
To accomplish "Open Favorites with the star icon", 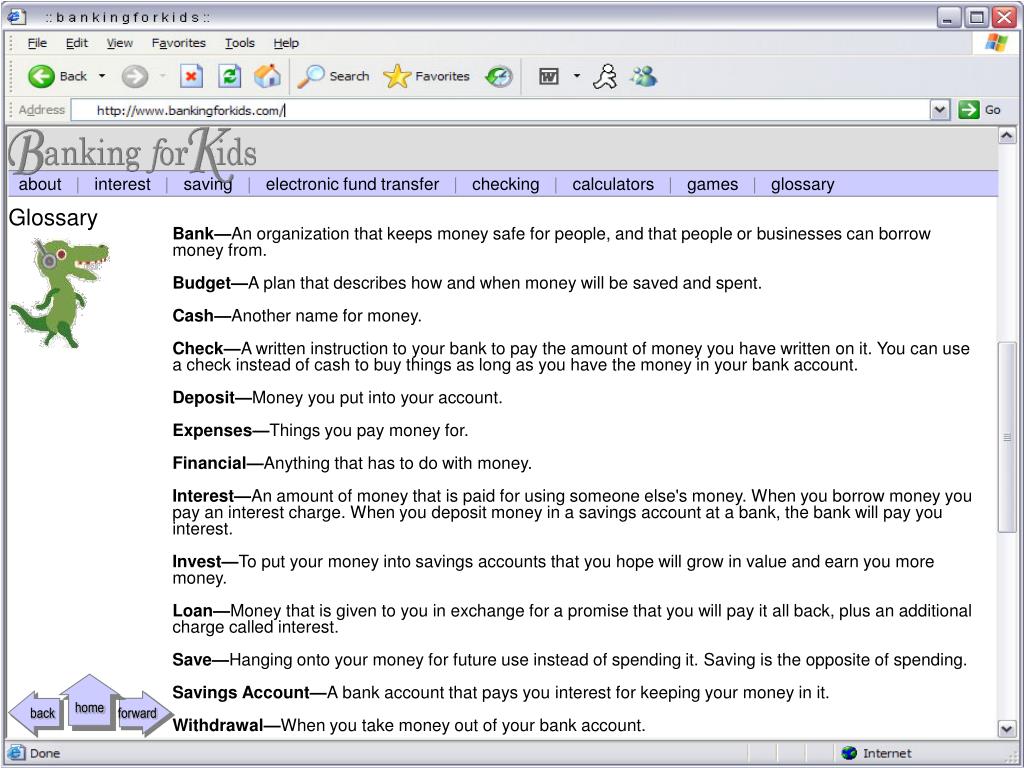I will coord(396,76).
